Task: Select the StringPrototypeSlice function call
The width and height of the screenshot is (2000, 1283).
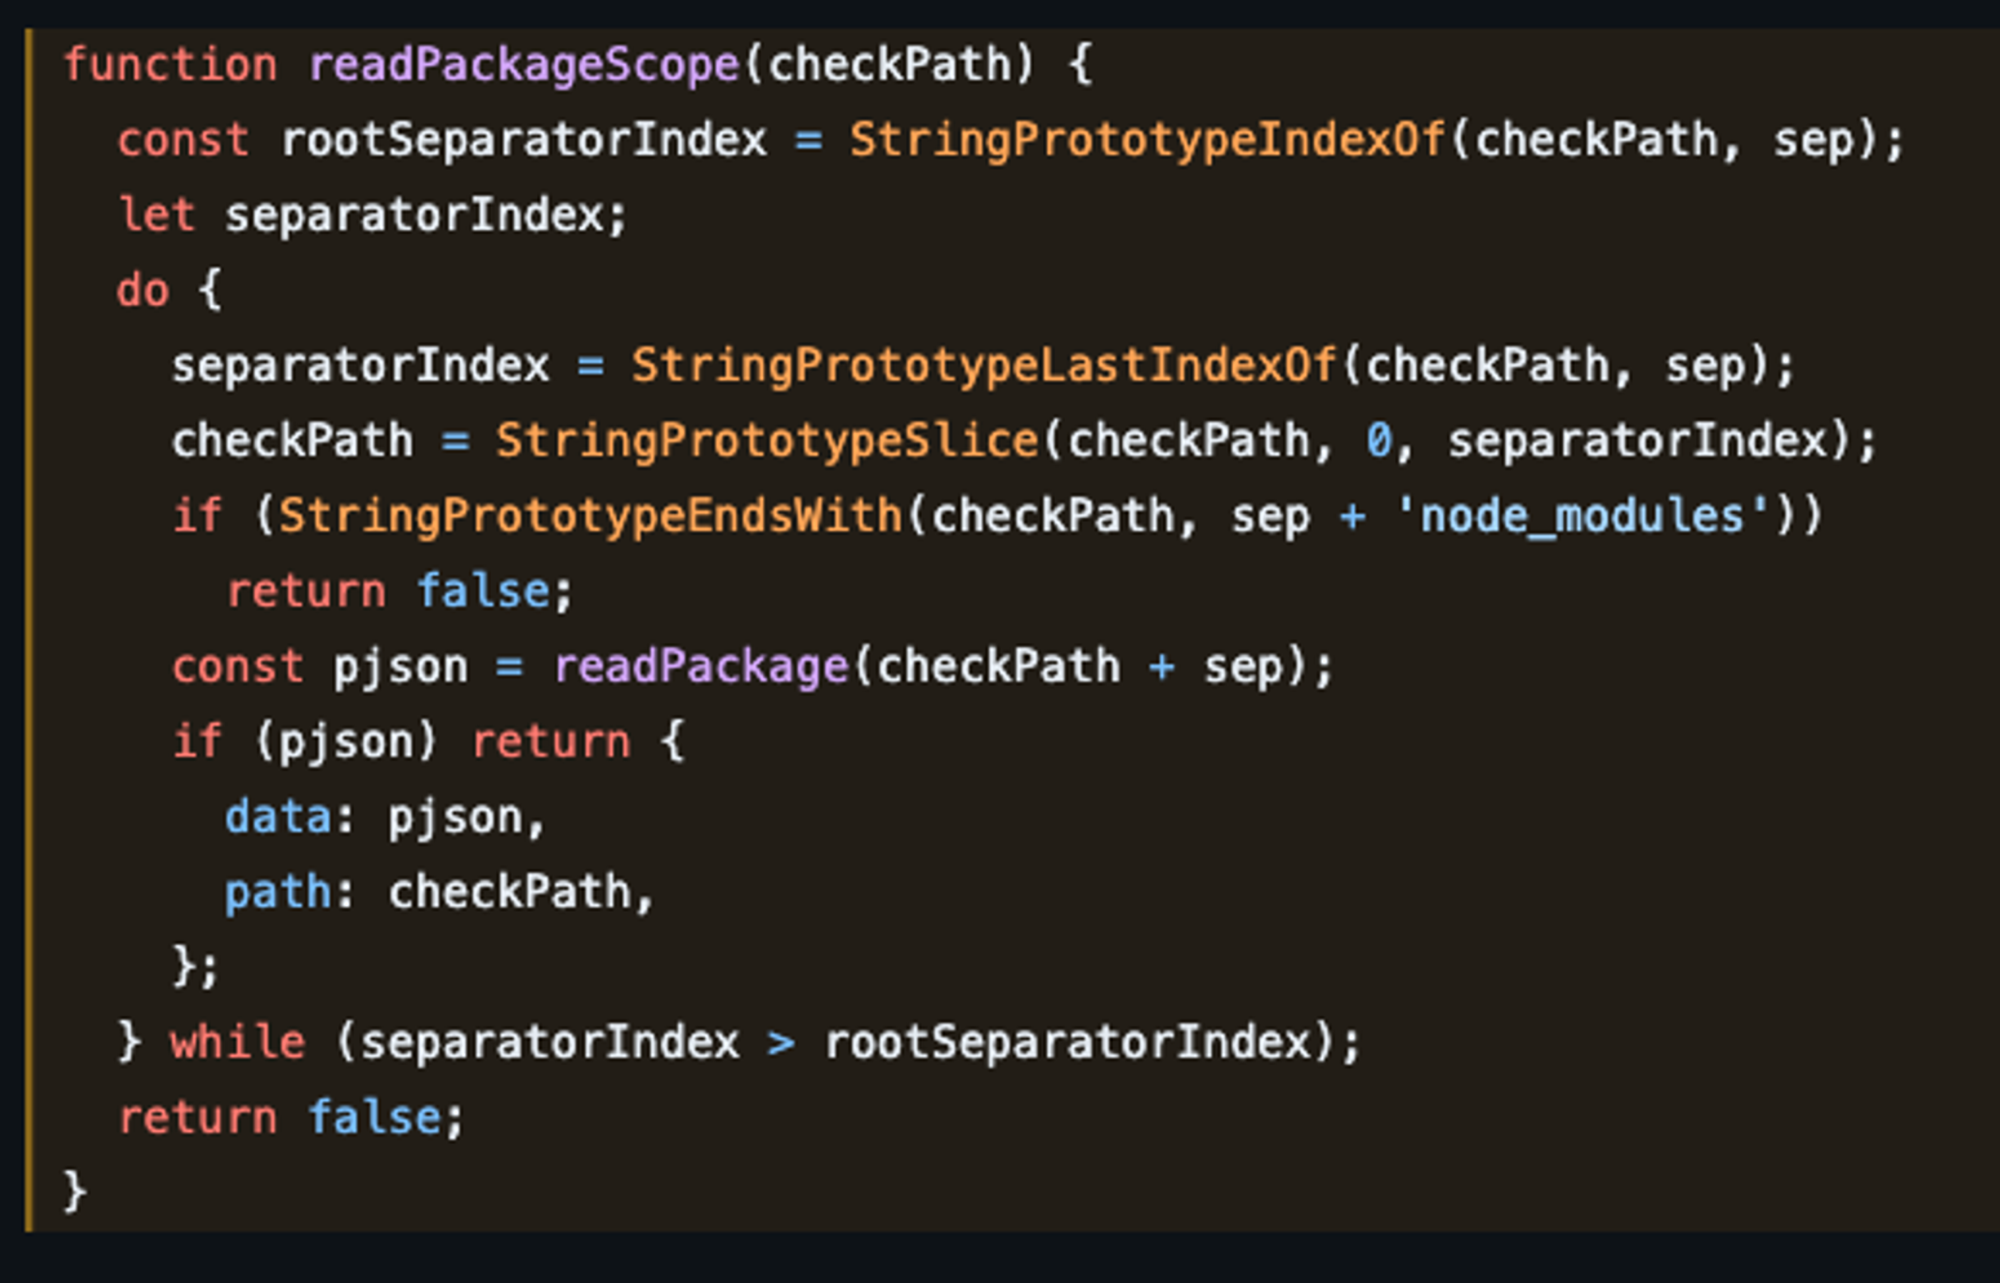Action: click(767, 441)
